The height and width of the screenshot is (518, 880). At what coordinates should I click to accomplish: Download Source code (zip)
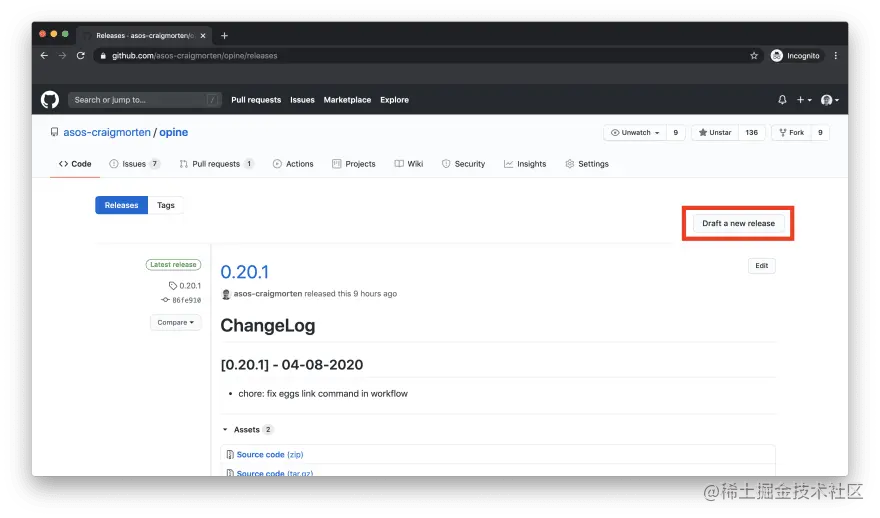[270, 455]
